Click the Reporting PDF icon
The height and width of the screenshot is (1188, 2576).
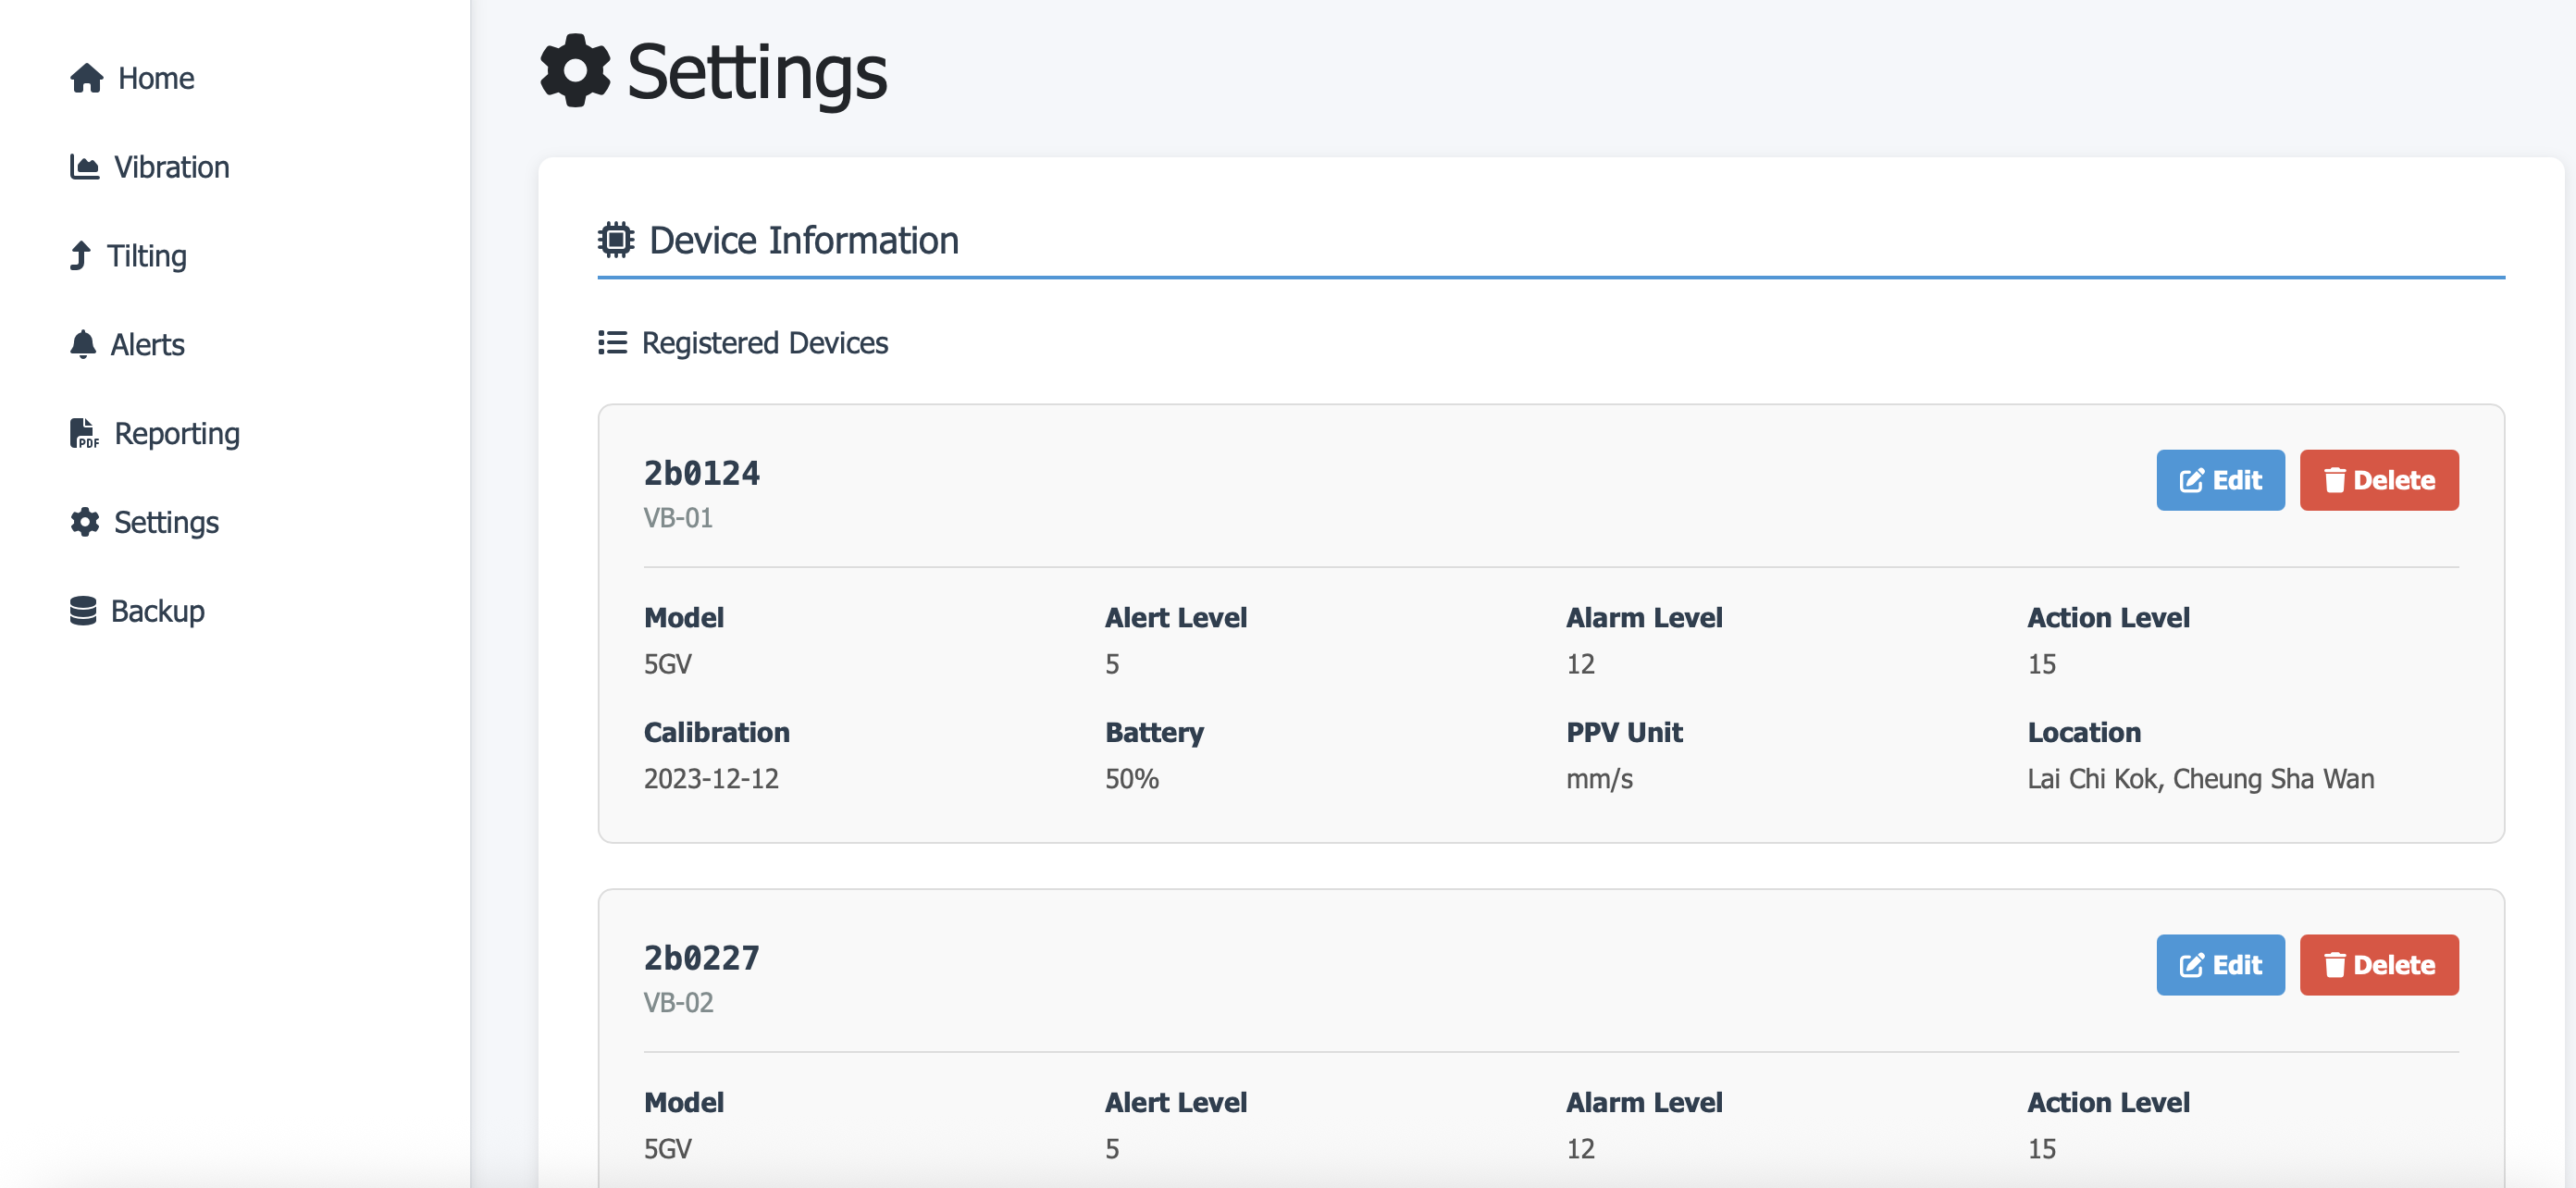[84, 433]
